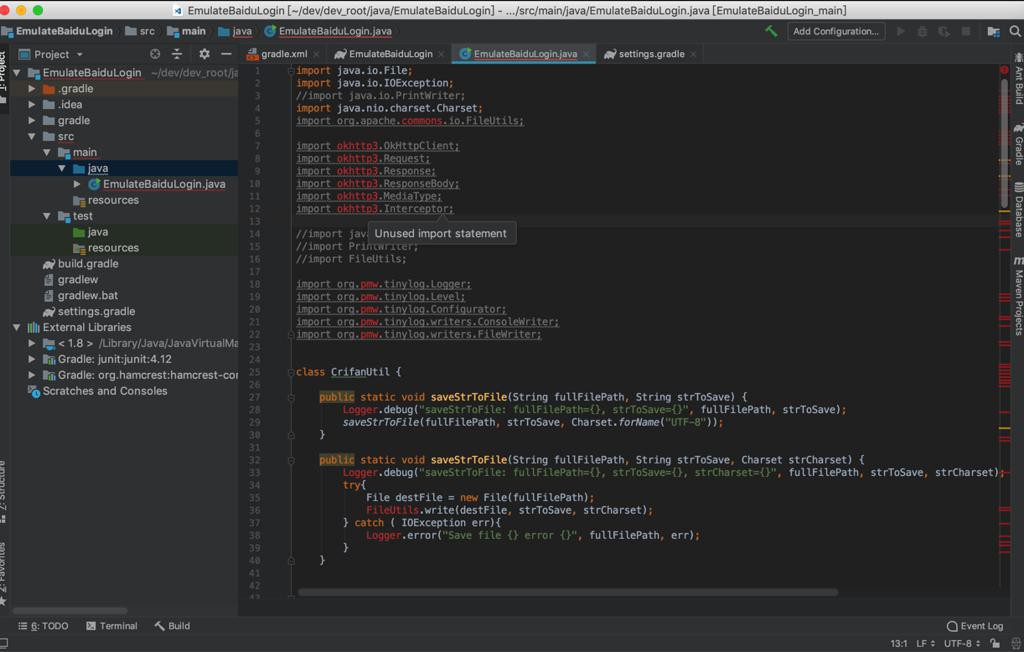Click the Scroll from Source target icon

tap(155, 54)
